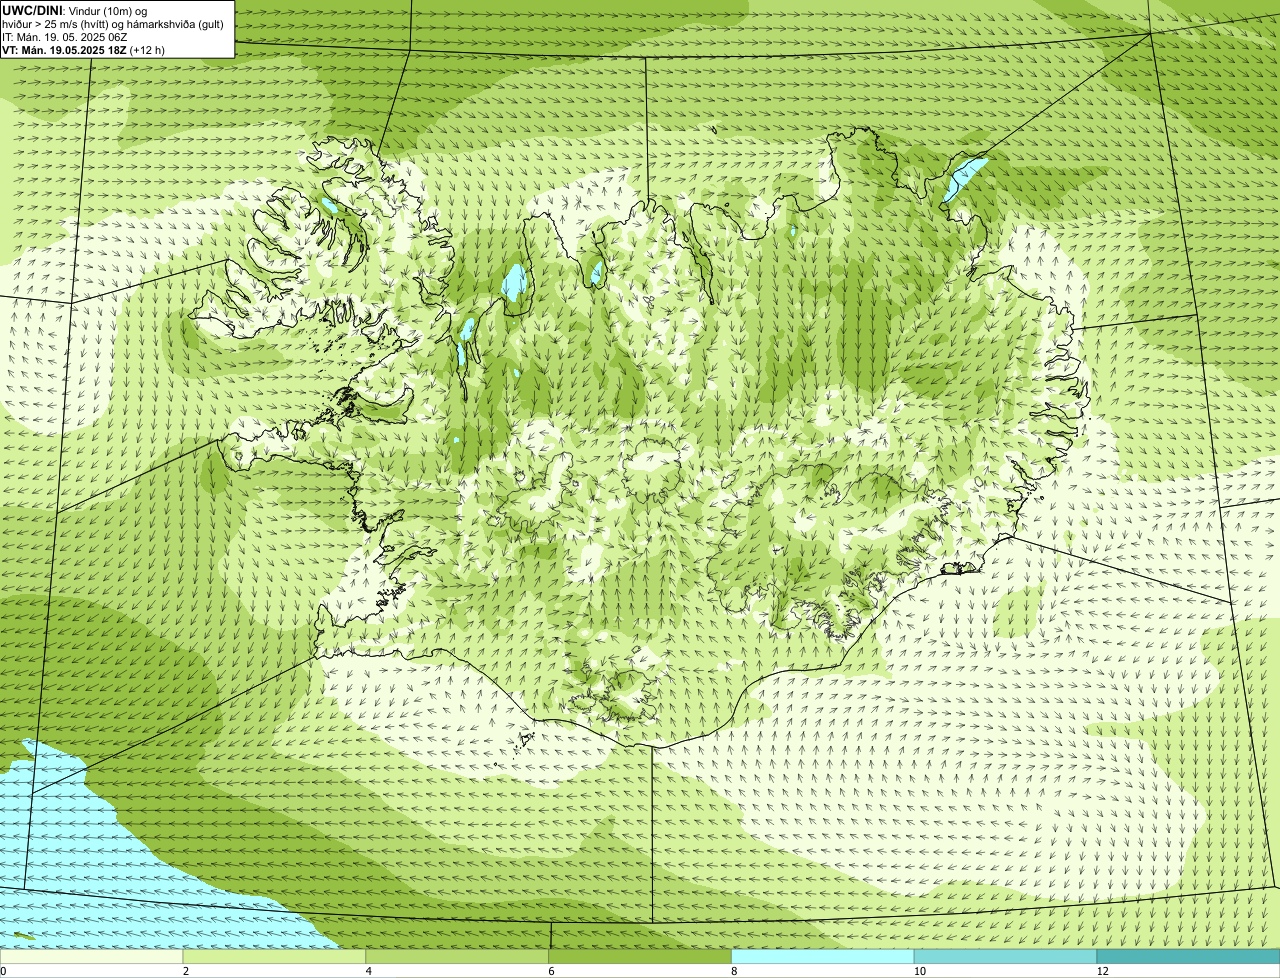Click the '12' label on the wind scale
This screenshot has width=1280, height=978.
pos(1103,971)
